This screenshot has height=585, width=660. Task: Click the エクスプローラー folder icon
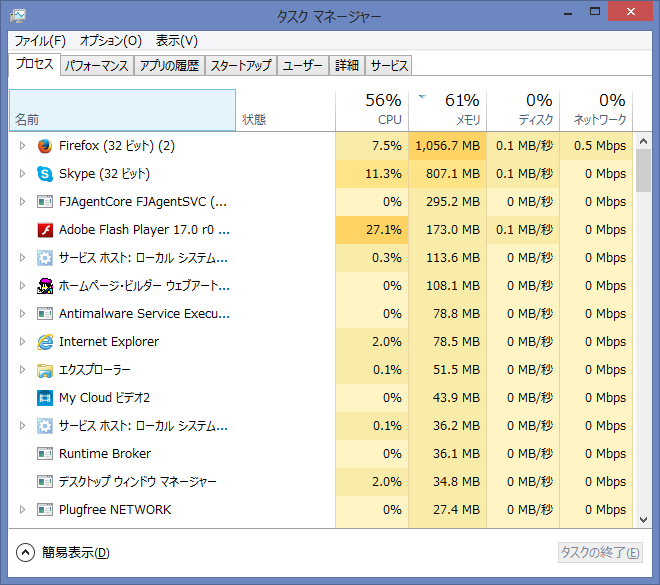[45, 370]
